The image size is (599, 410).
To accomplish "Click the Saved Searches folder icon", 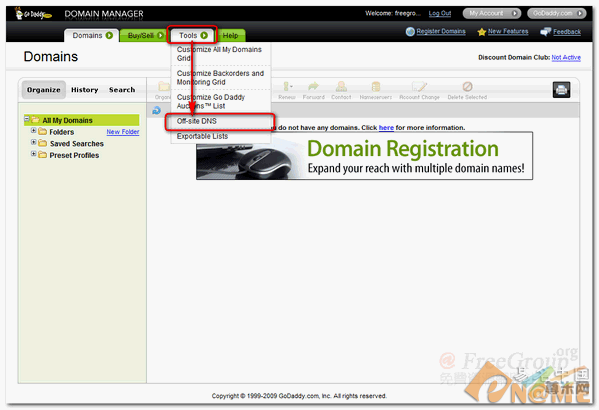I will pos(43,143).
